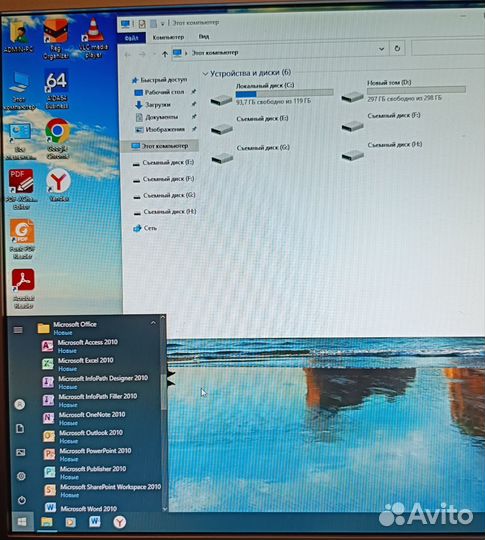Open recent locations arrow beside forward button
The height and width of the screenshot is (540, 485).
154,54
